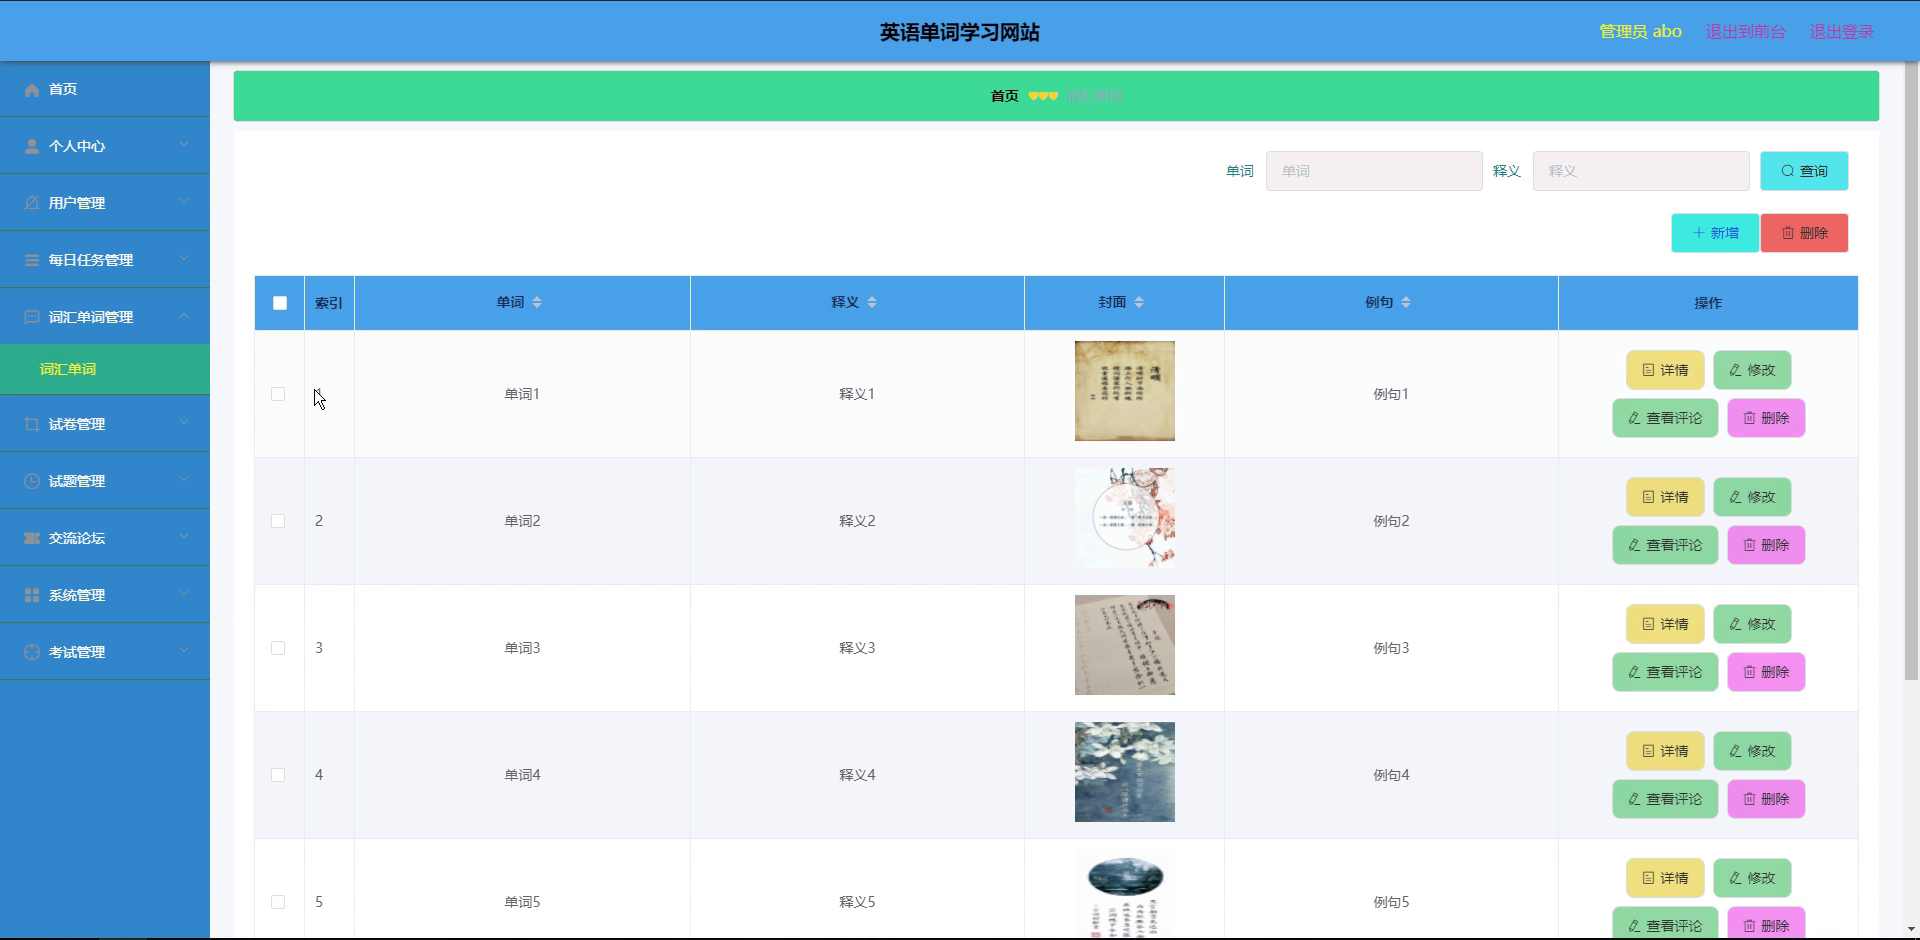This screenshot has width=1920, height=940.
Task: Click the trash icon in top 删除 button
Action: [1788, 234]
